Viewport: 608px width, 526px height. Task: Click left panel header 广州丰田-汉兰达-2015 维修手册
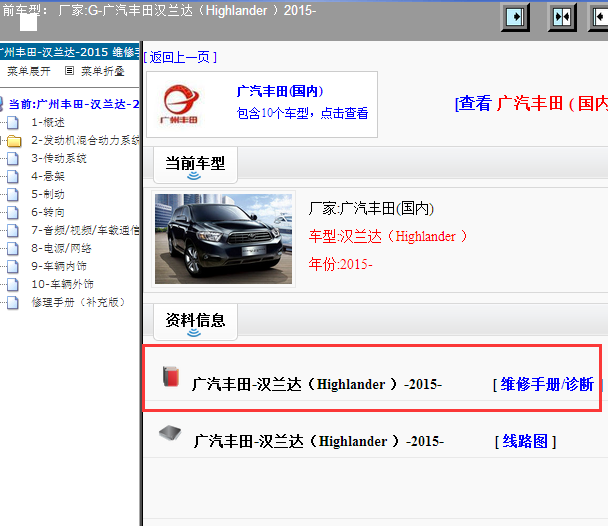click(x=70, y=52)
